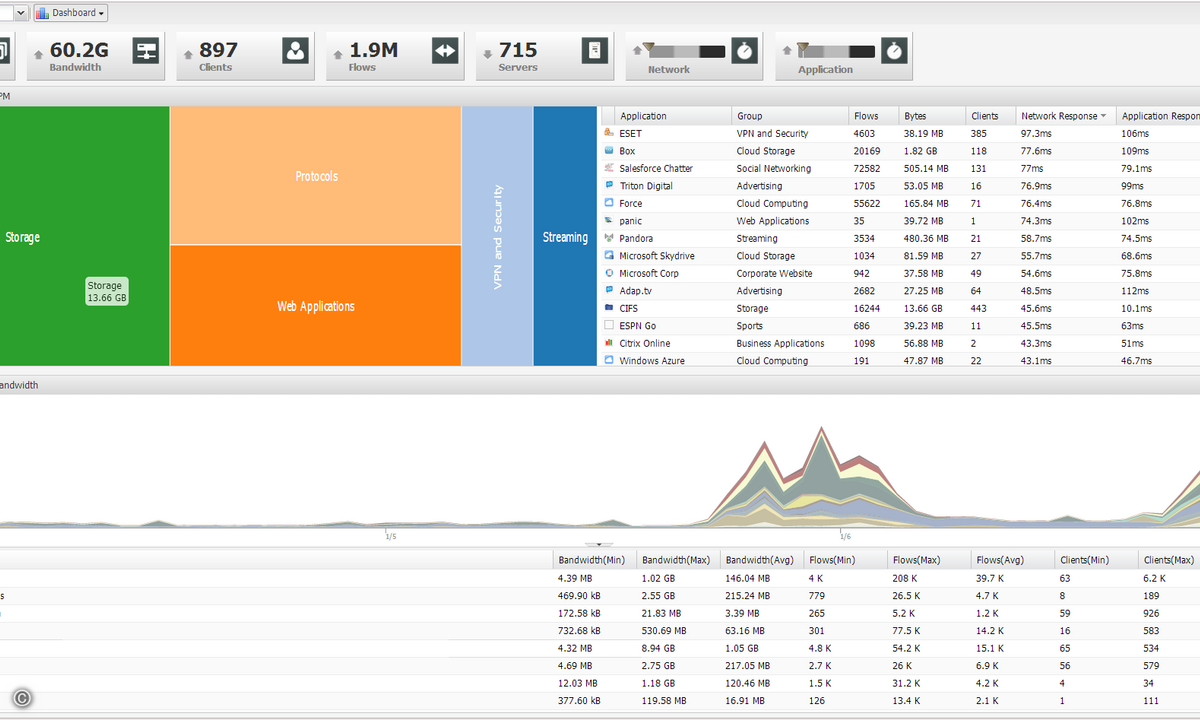Select the Protocols treemap block
This screenshot has width=1200, height=720.
[x=316, y=176]
